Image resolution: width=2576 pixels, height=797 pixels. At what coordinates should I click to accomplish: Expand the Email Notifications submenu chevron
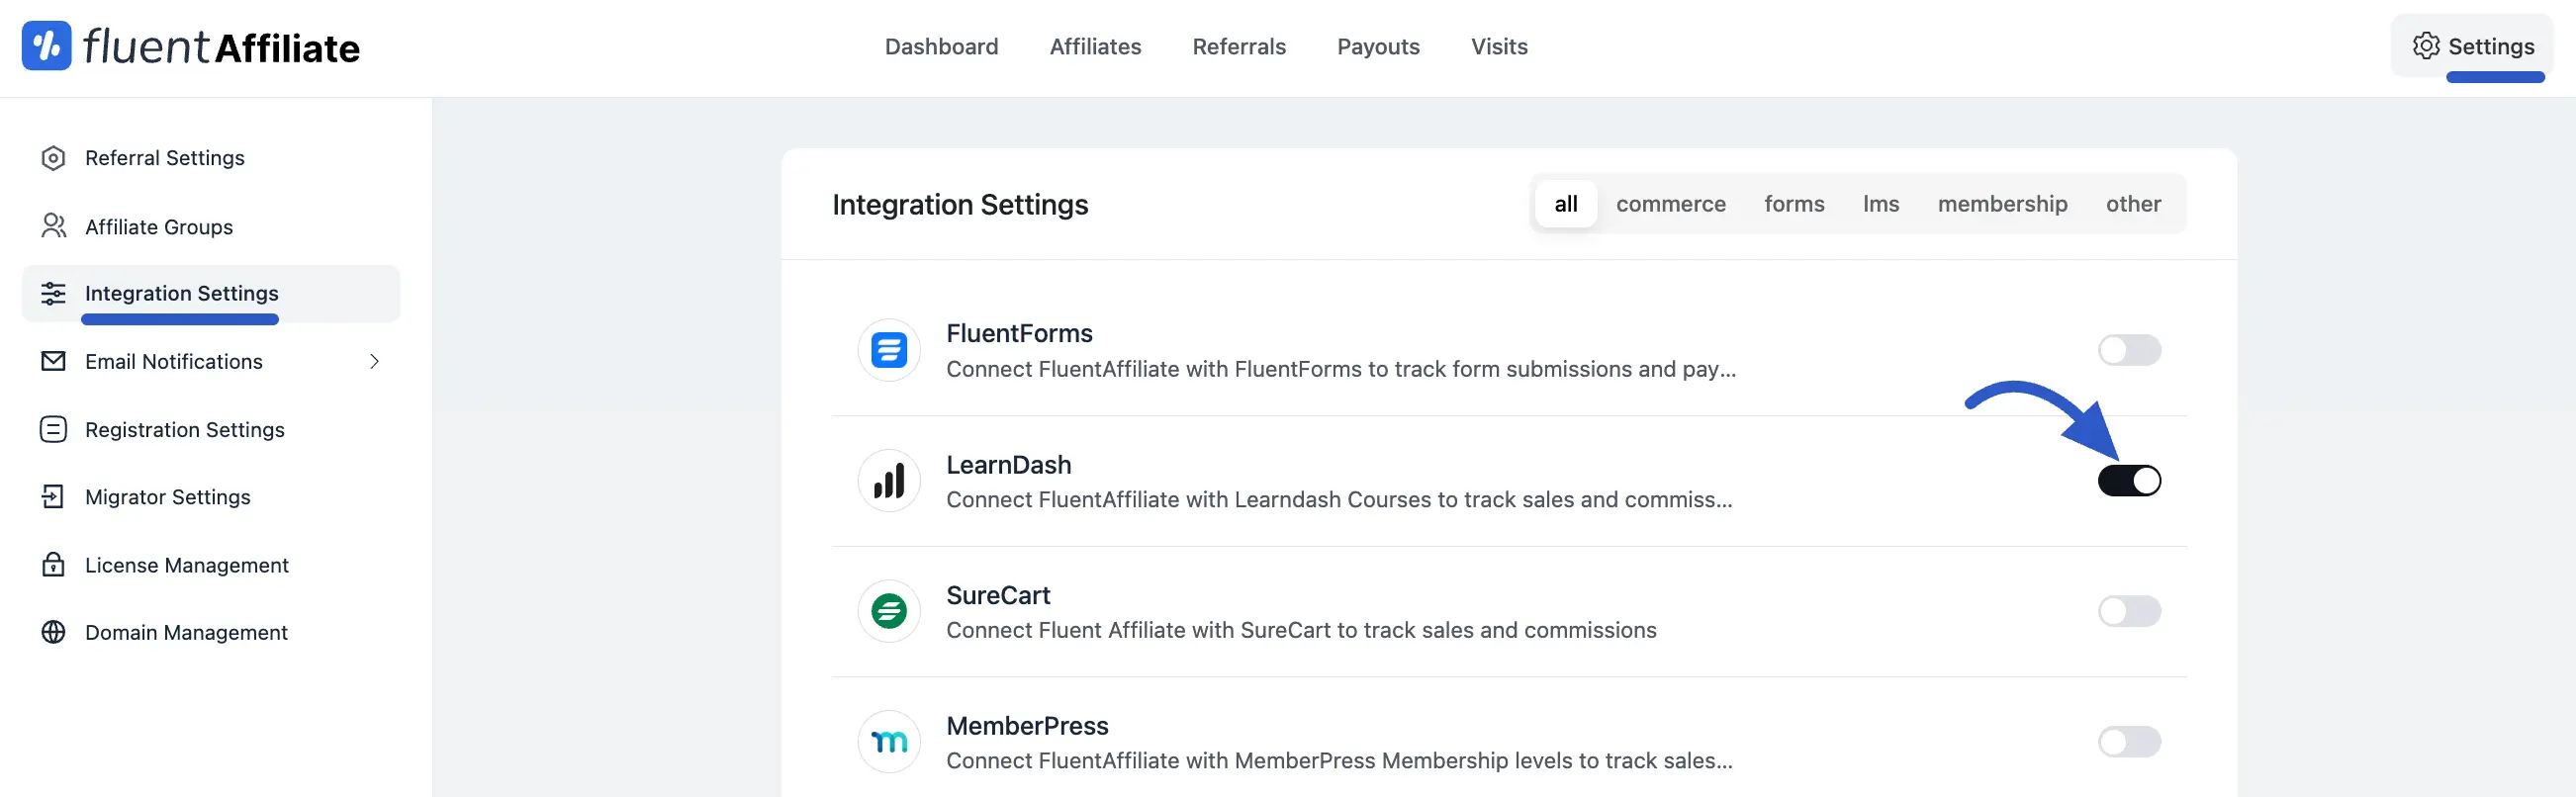tap(374, 361)
